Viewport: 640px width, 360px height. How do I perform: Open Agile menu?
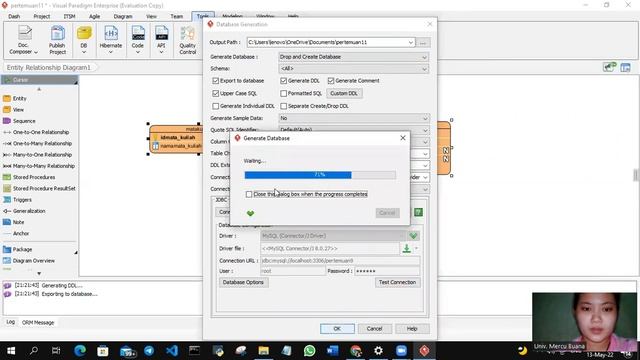tap(94, 16)
